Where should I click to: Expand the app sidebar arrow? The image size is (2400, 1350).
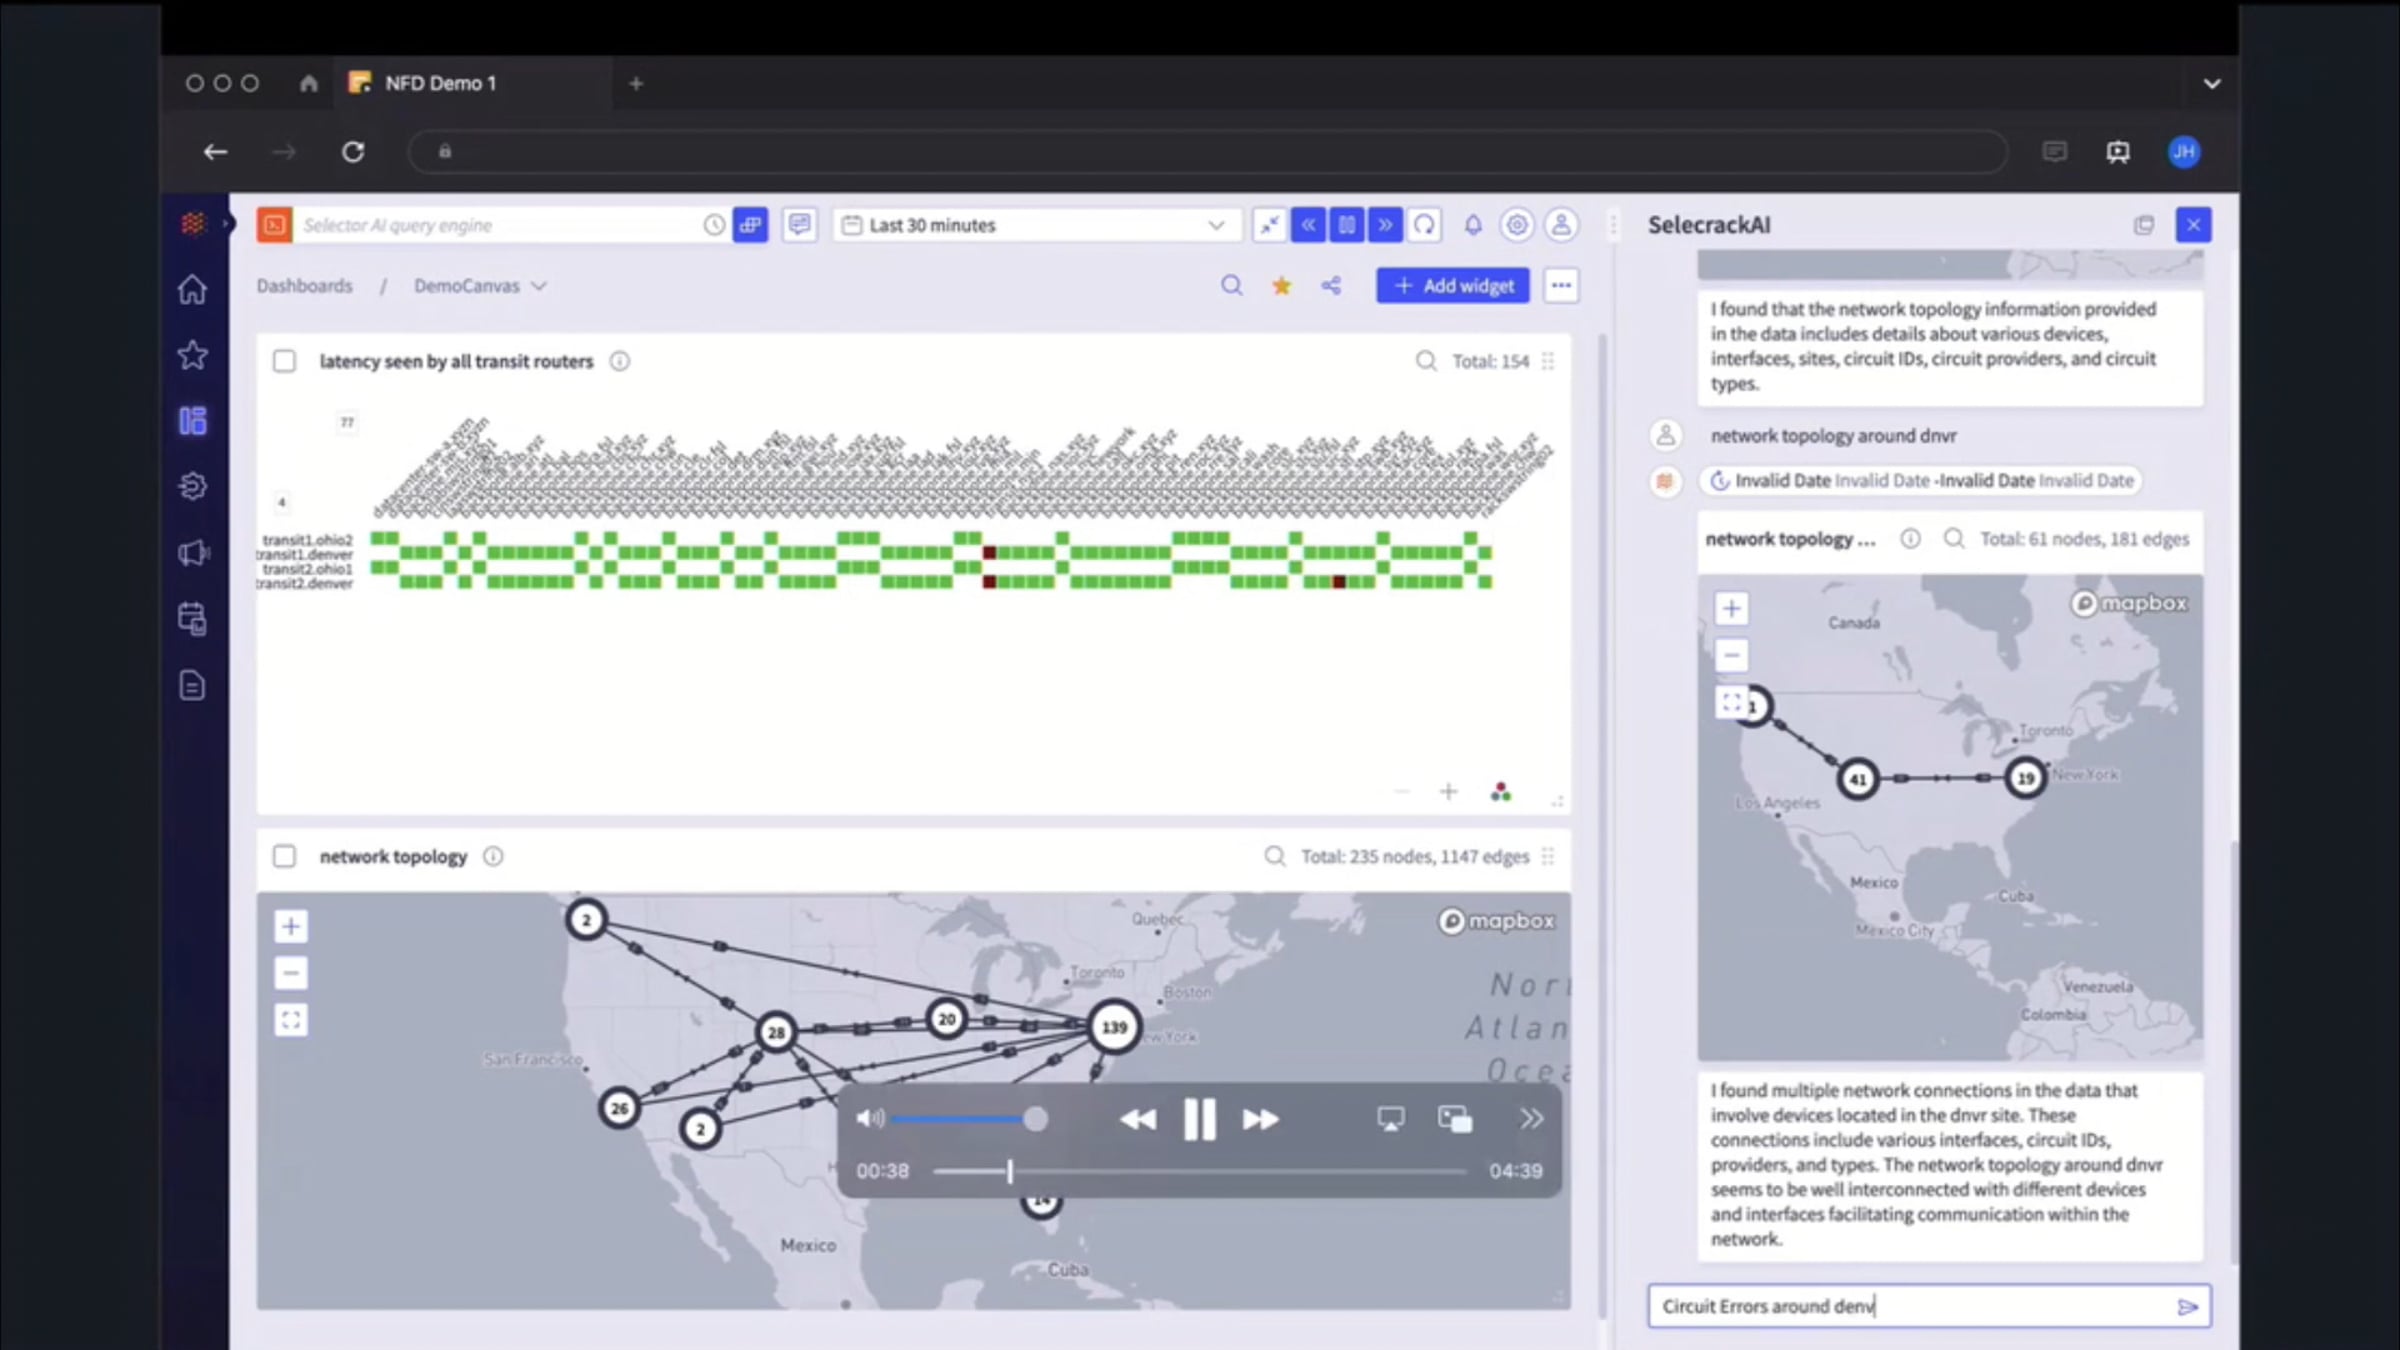pos(228,223)
